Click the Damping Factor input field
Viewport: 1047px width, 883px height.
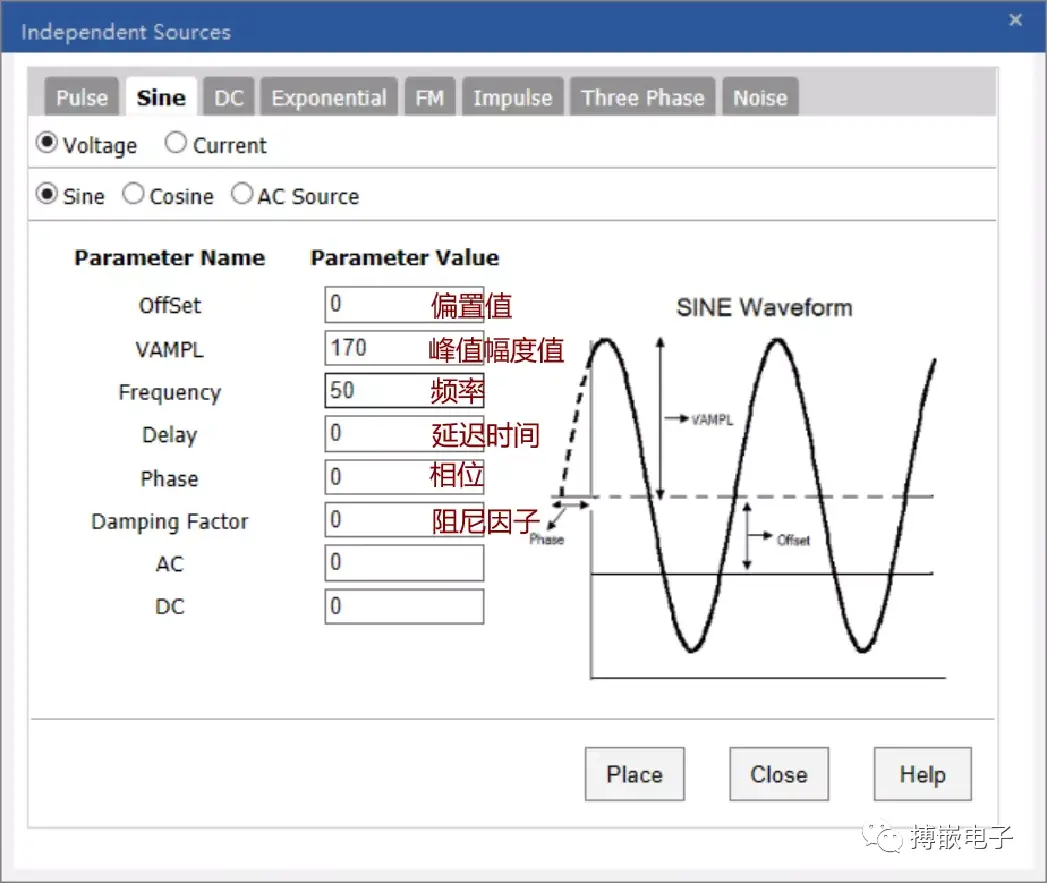coord(404,520)
